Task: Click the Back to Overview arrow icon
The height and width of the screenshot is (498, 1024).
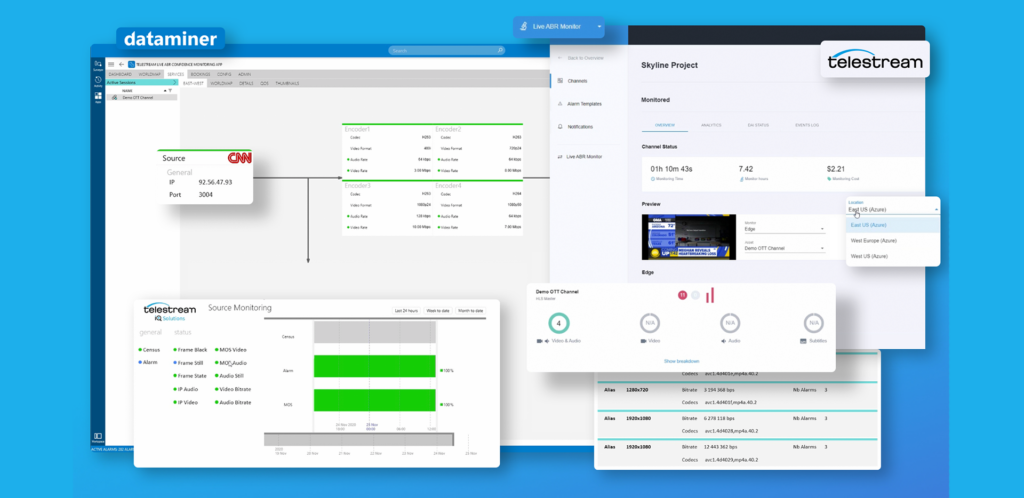Action: click(x=560, y=58)
